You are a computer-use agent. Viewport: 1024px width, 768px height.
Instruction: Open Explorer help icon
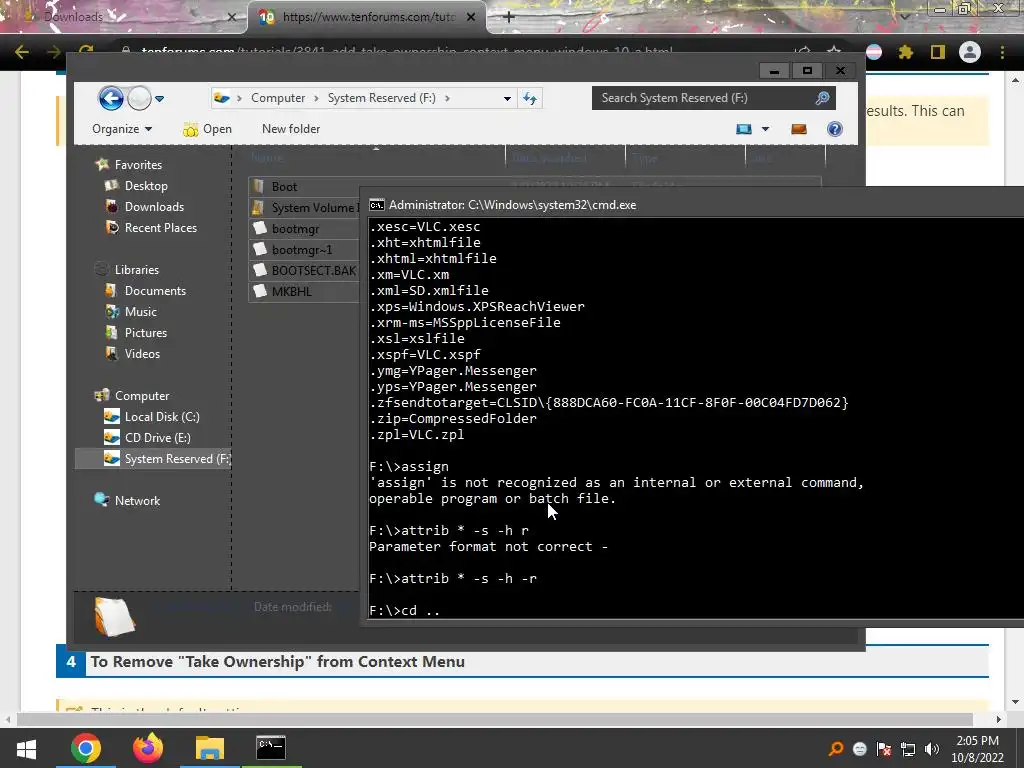[x=835, y=129]
